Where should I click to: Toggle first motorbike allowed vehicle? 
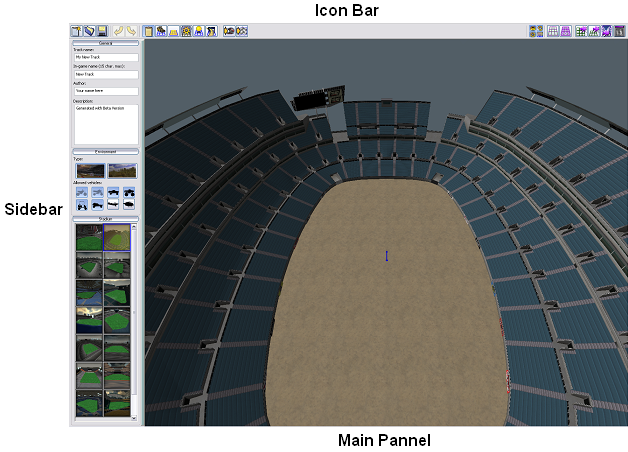82,193
